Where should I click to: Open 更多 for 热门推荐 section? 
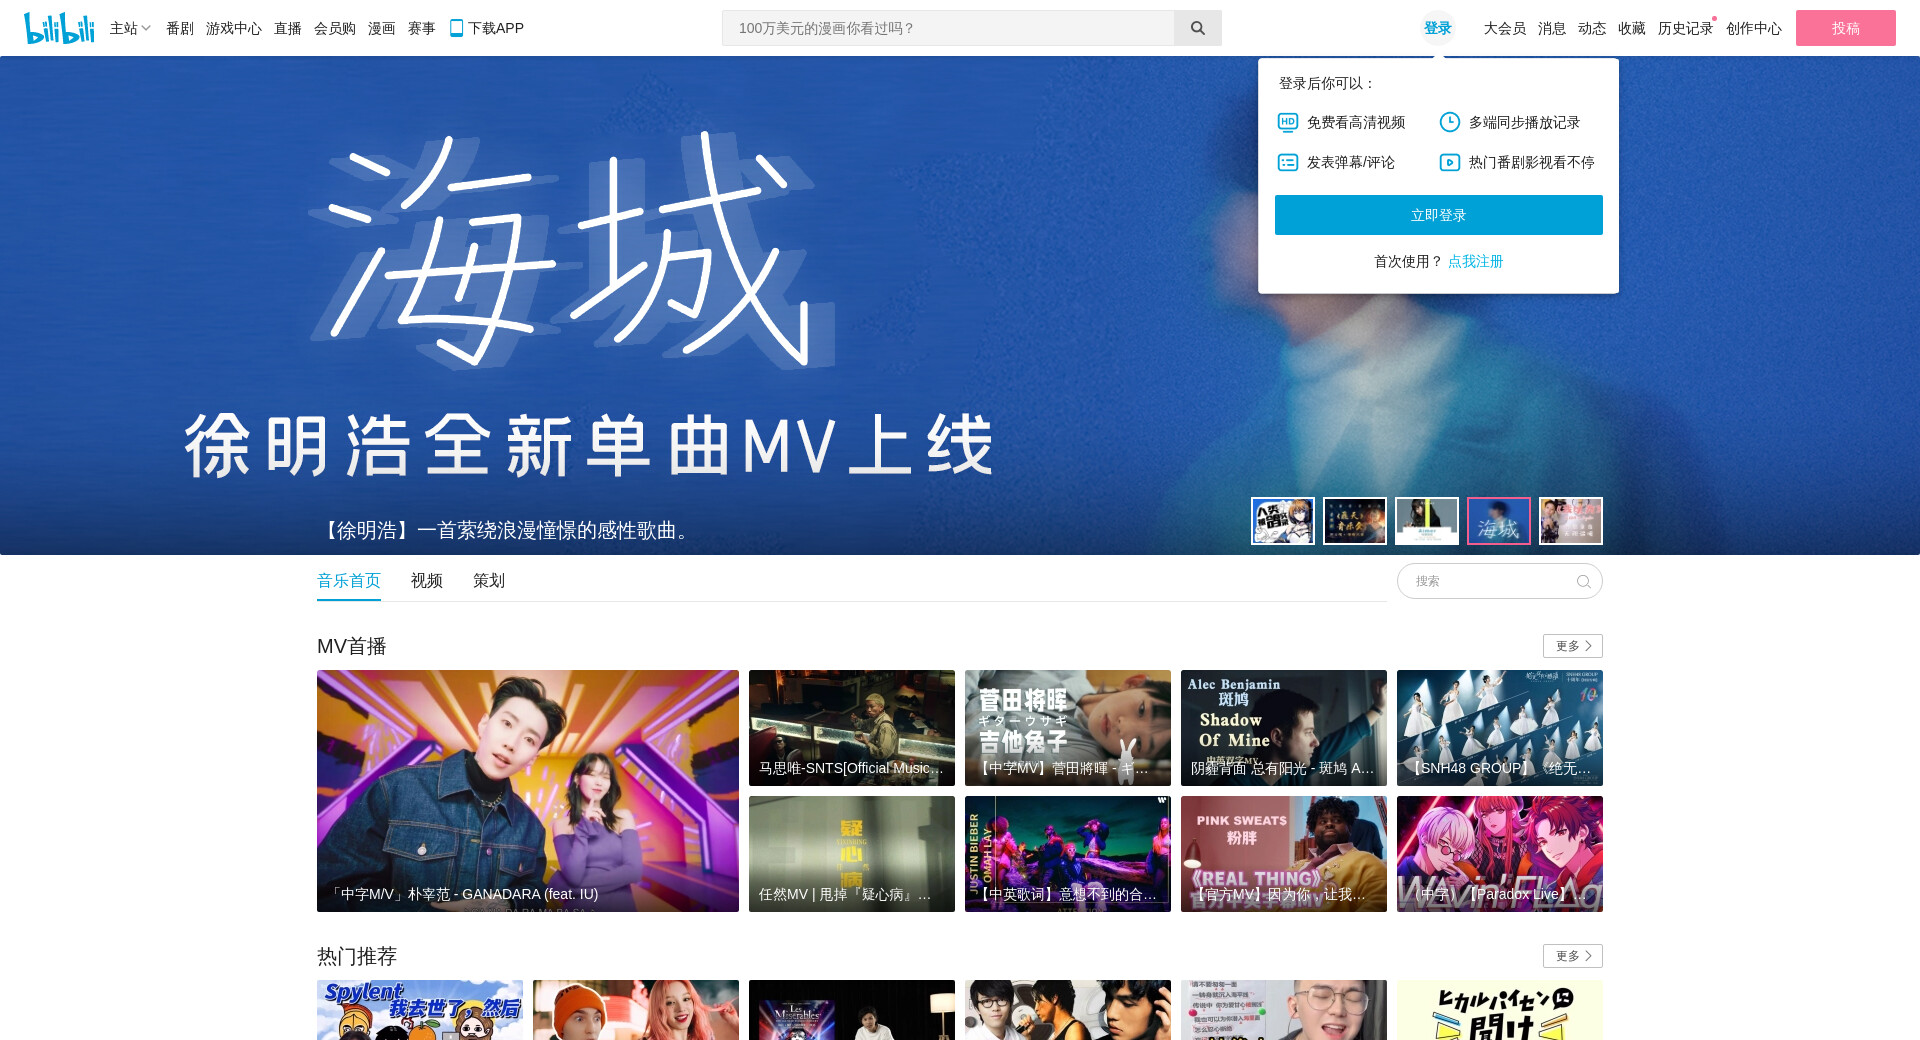[x=1572, y=956]
